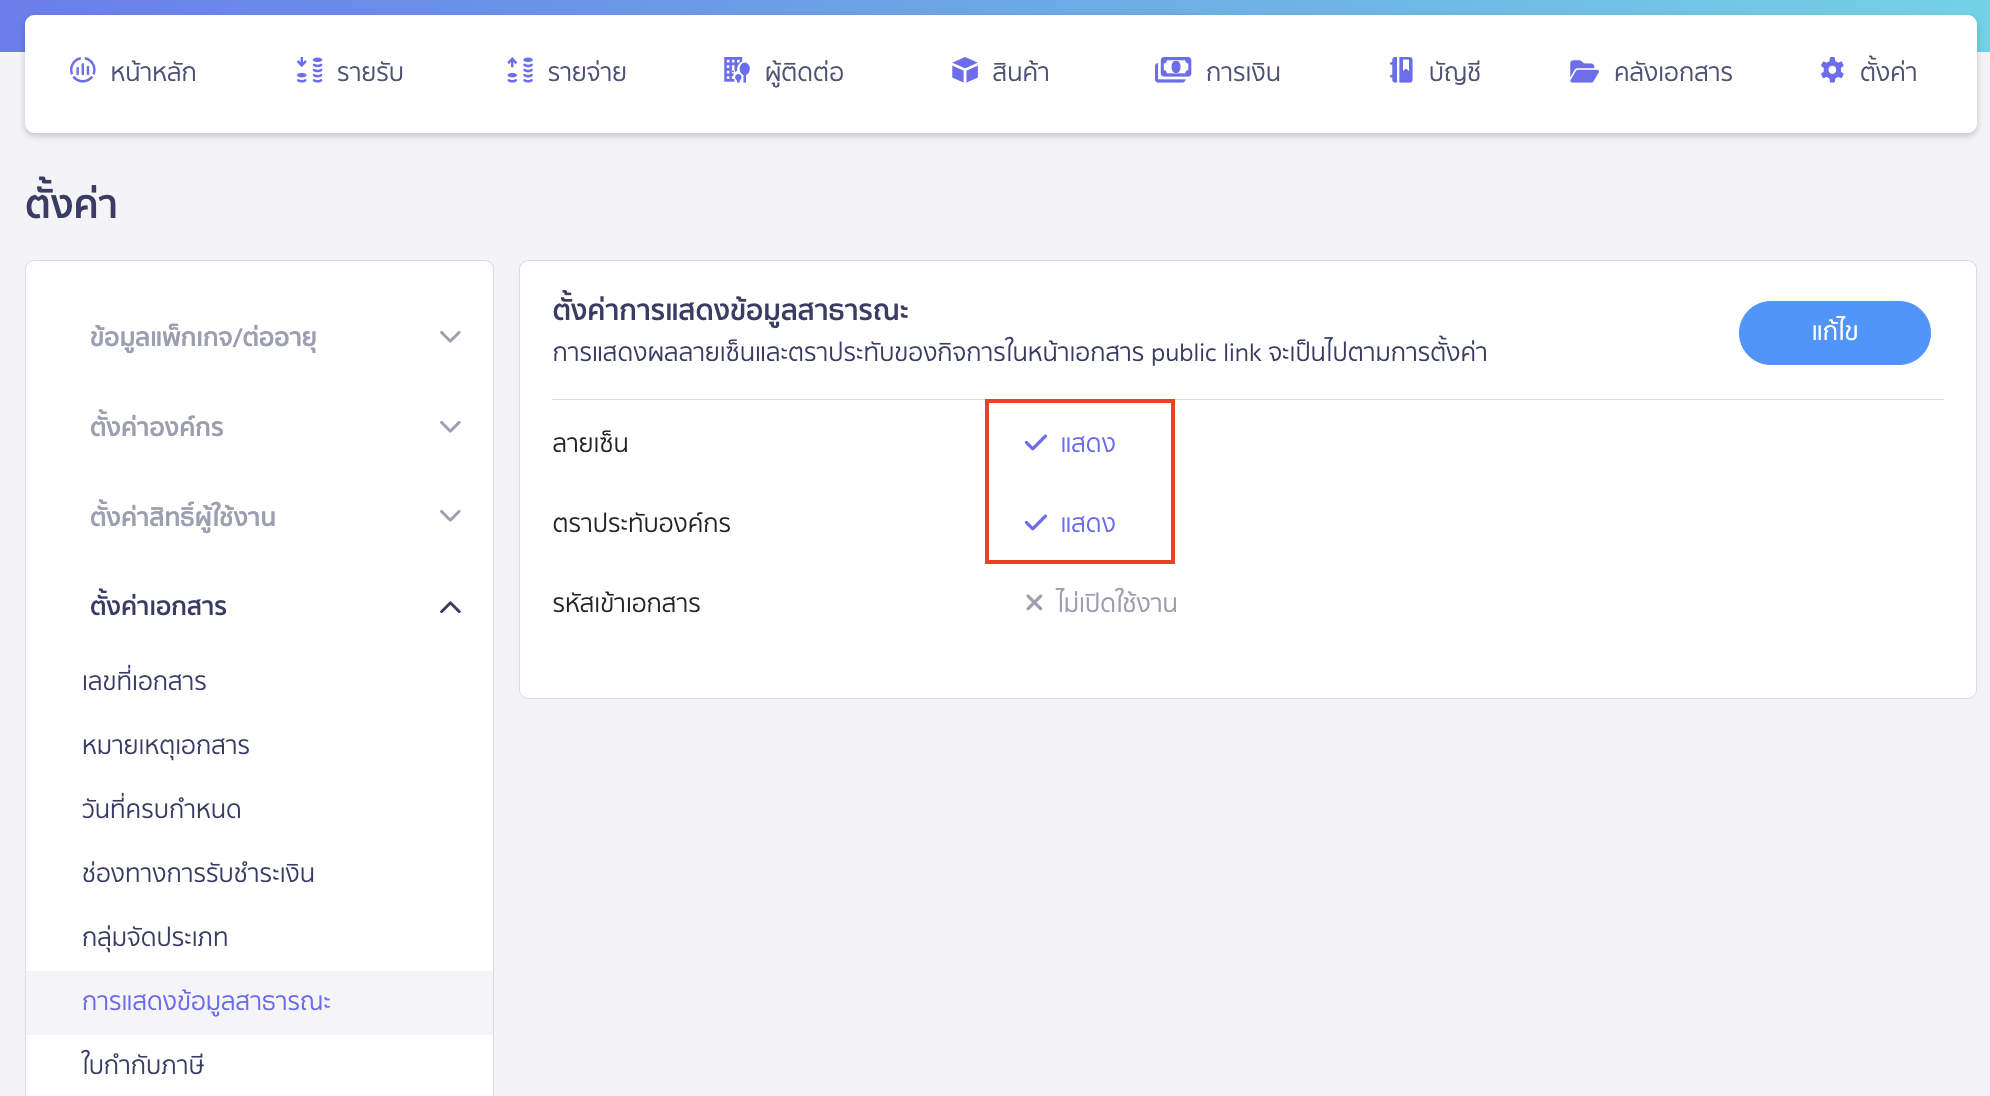Open คลังเอกสาร with the folder icon
This screenshot has height=1096, width=1990.
pyautogui.click(x=1583, y=70)
